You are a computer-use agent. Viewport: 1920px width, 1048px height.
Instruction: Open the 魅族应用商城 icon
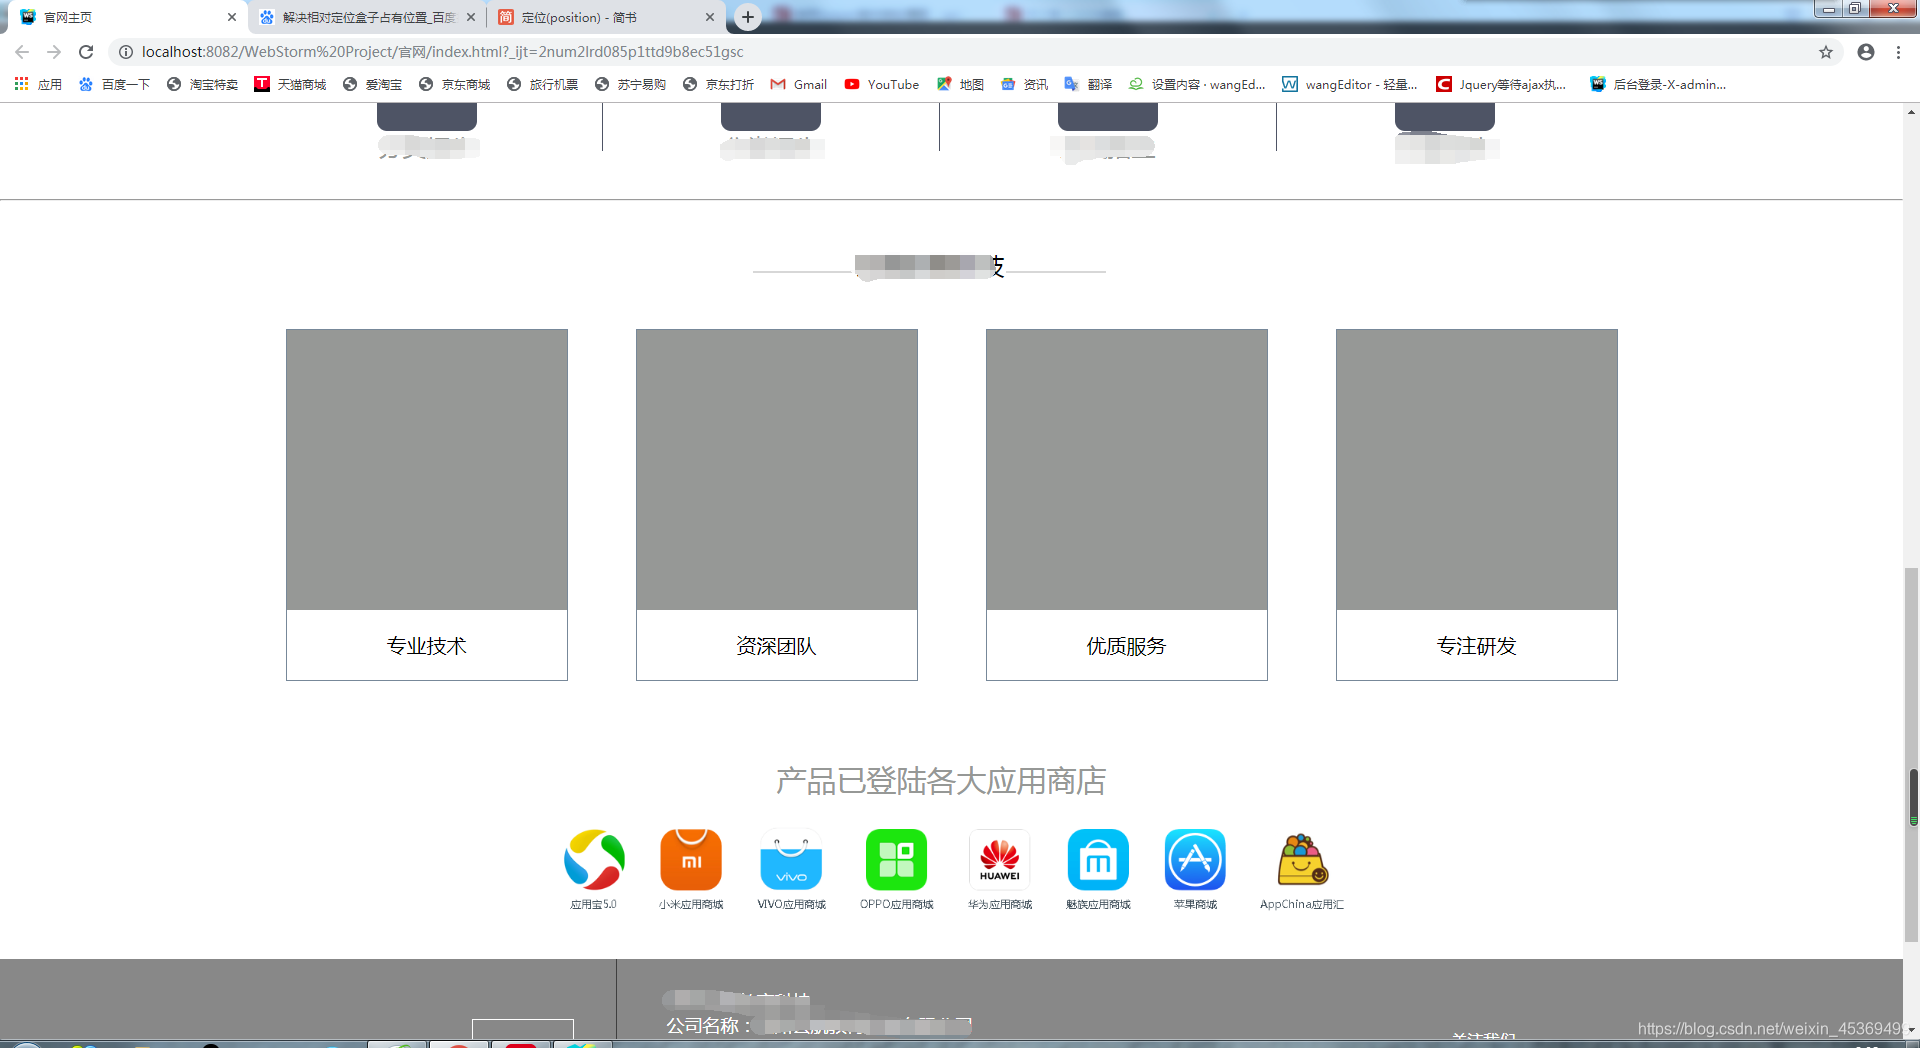[1098, 859]
